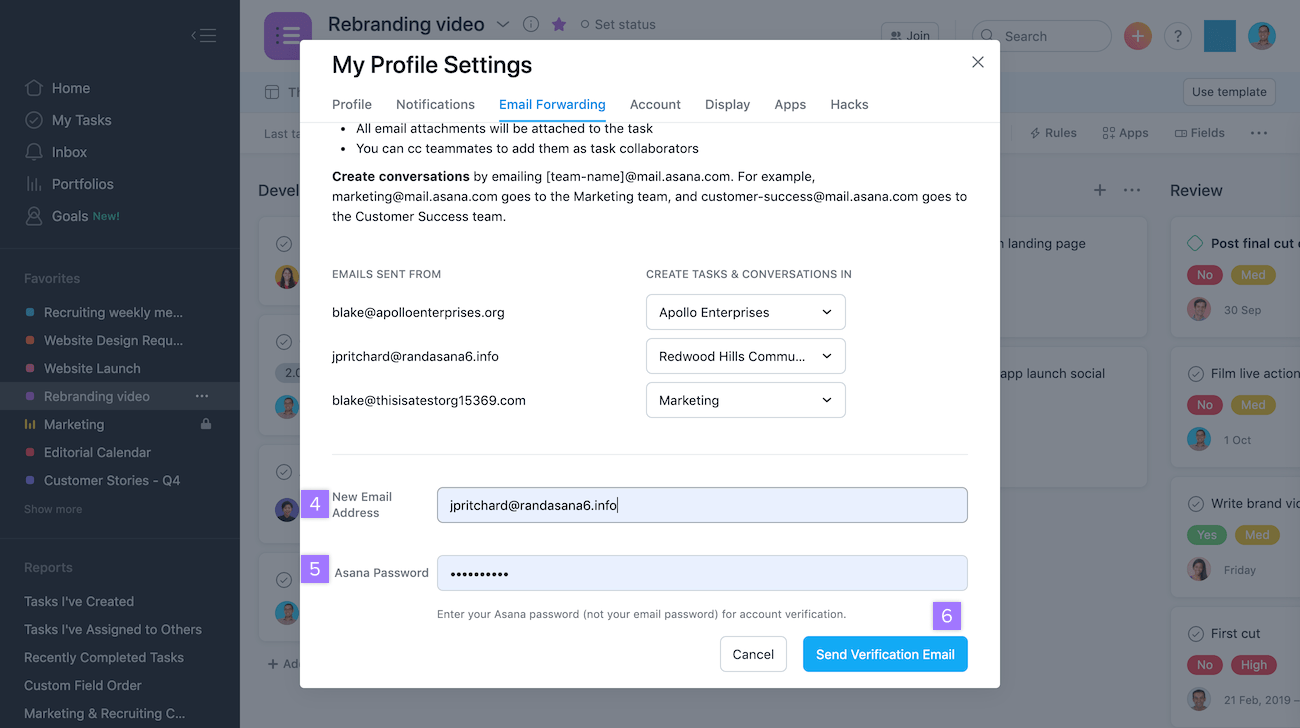The image size is (1300, 728).
Task: Open Tasks I've Created report
Action: point(79,601)
